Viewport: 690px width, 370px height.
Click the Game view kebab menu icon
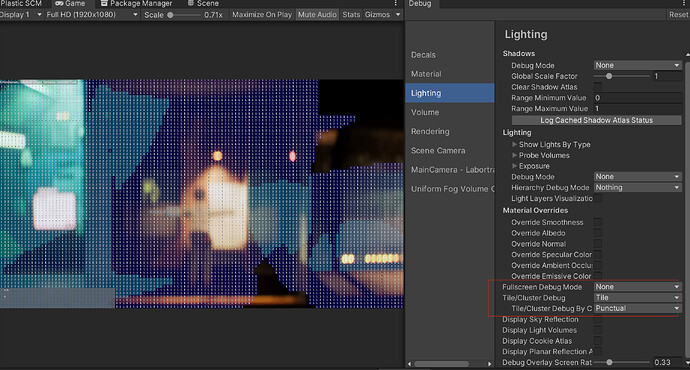[396, 4]
